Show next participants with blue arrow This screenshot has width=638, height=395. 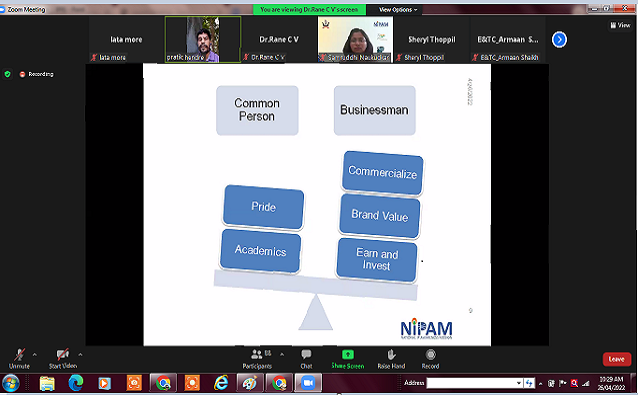(559, 39)
